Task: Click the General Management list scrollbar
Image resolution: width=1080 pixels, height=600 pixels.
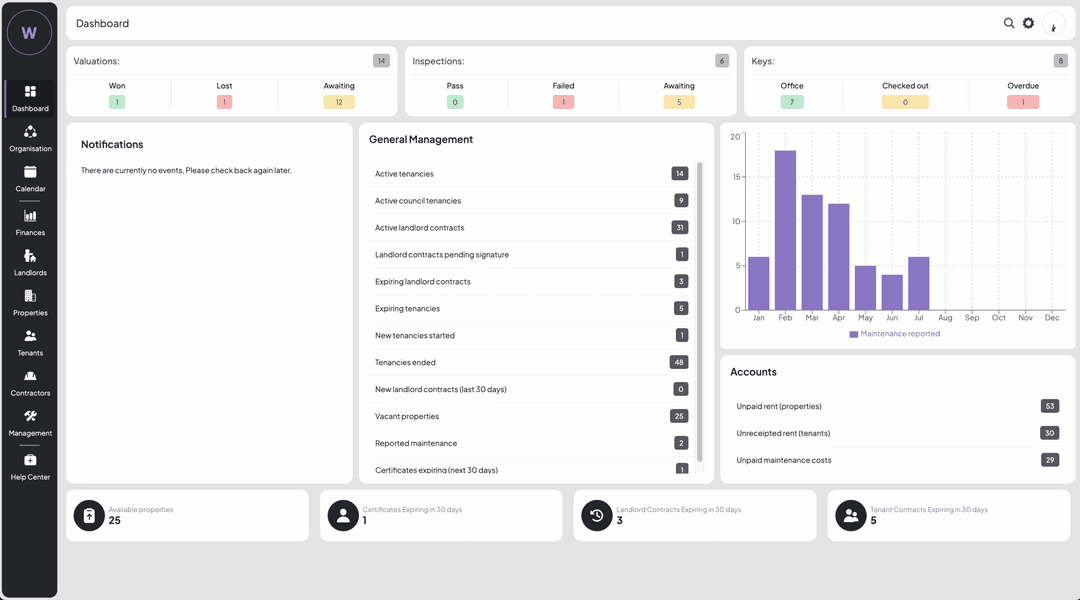Action: (x=700, y=310)
